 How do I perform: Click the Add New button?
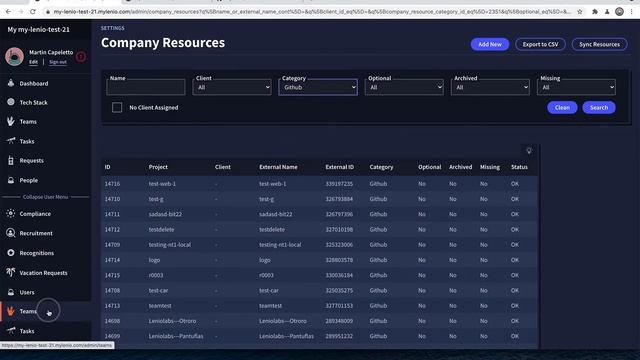coord(490,44)
